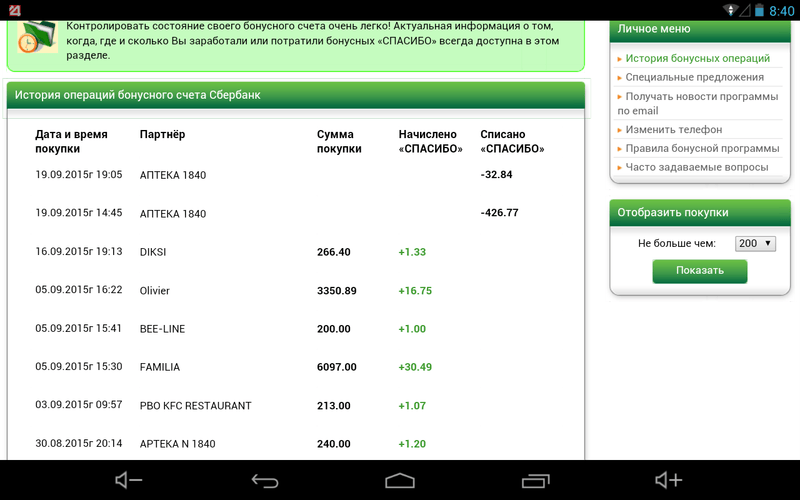The image size is (800, 500).
Task: Click the purchase amount 3350.89
Action: [337, 291]
